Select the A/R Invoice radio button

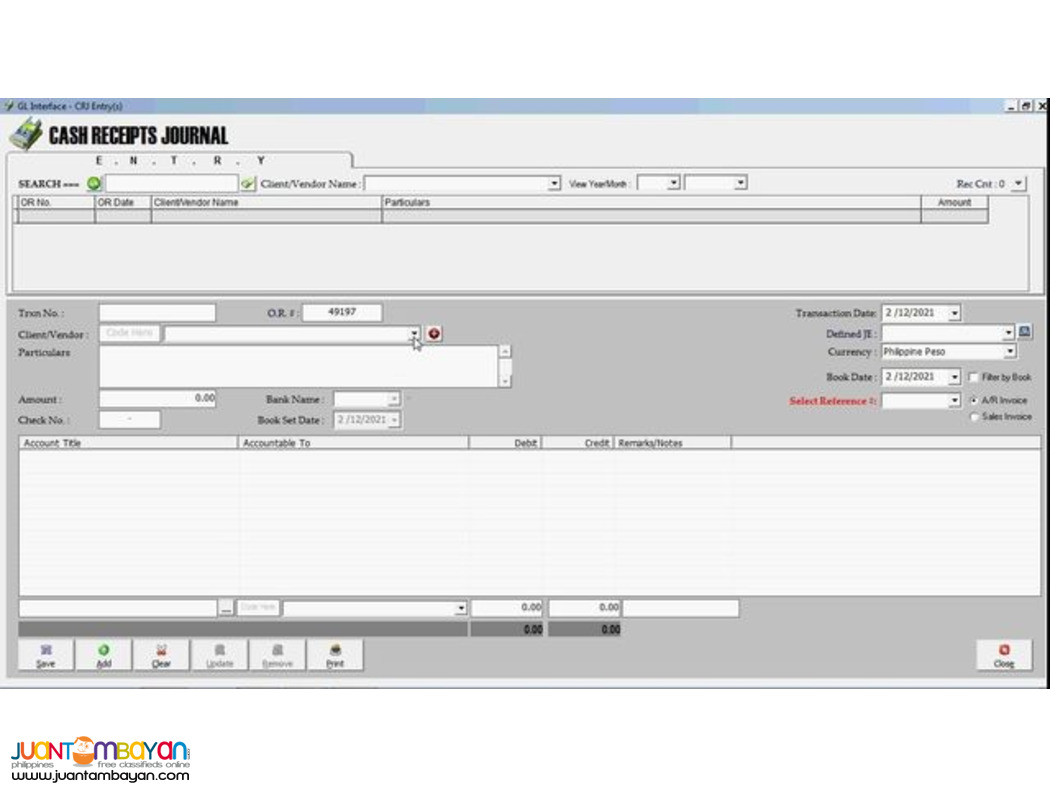pos(975,400)
